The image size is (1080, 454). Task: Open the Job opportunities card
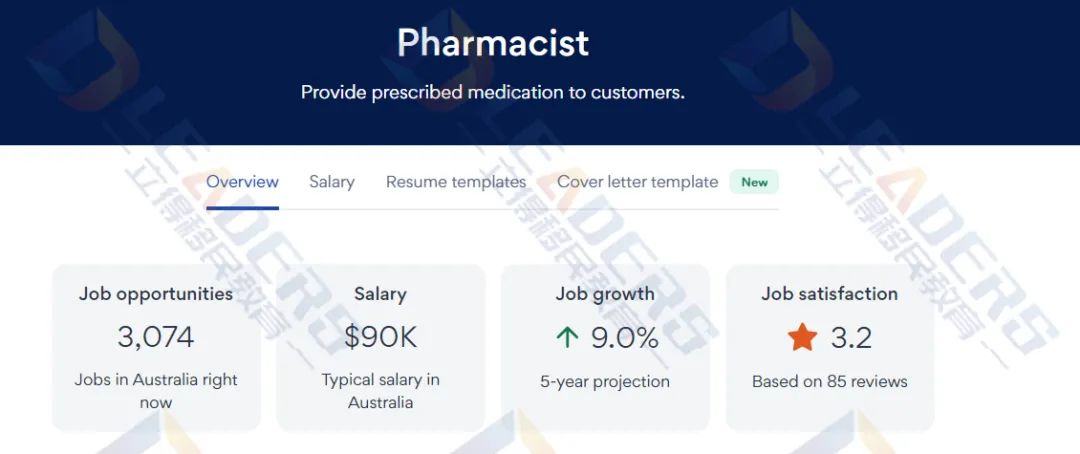click(x=156, y=348)
